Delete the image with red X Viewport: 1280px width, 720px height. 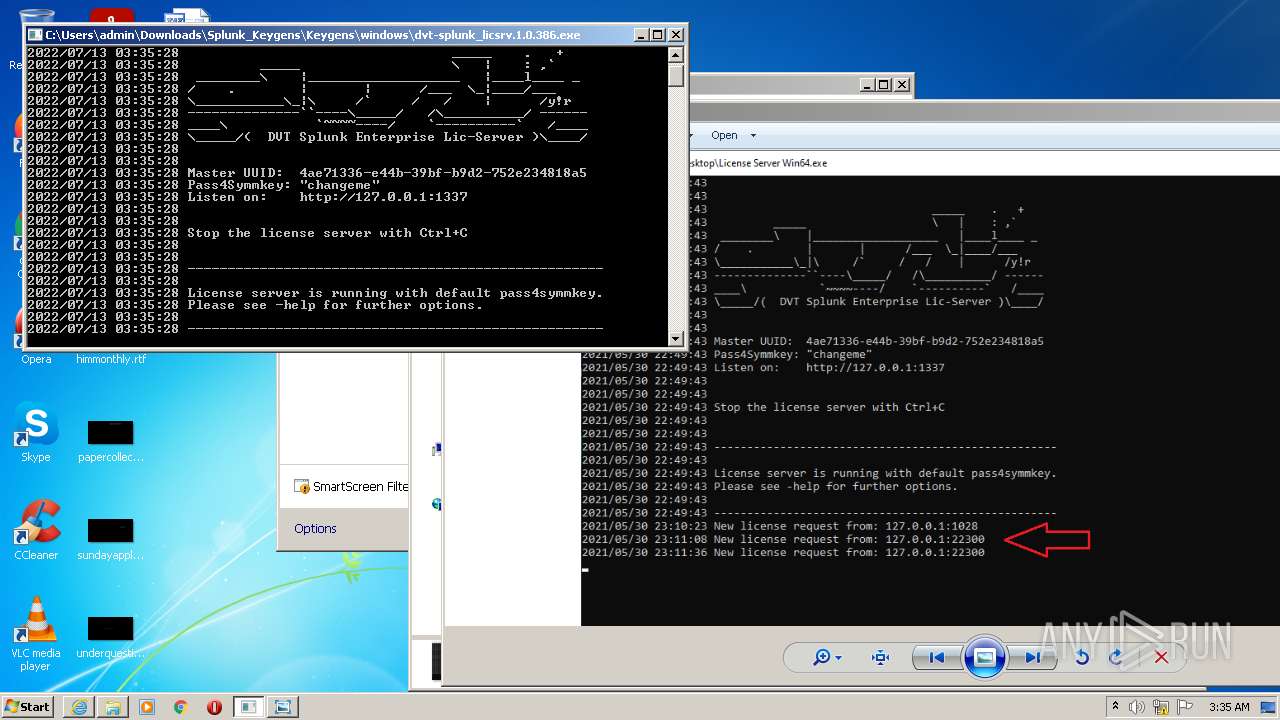click(x=1161, y=657)
